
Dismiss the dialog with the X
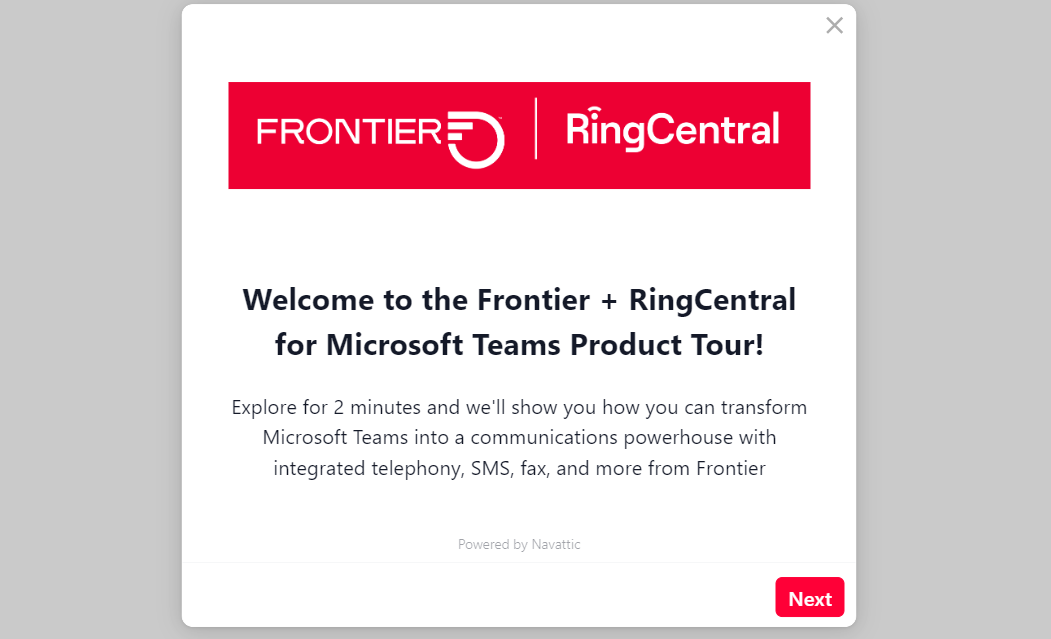pyautogui.click(x=834, y=25)
